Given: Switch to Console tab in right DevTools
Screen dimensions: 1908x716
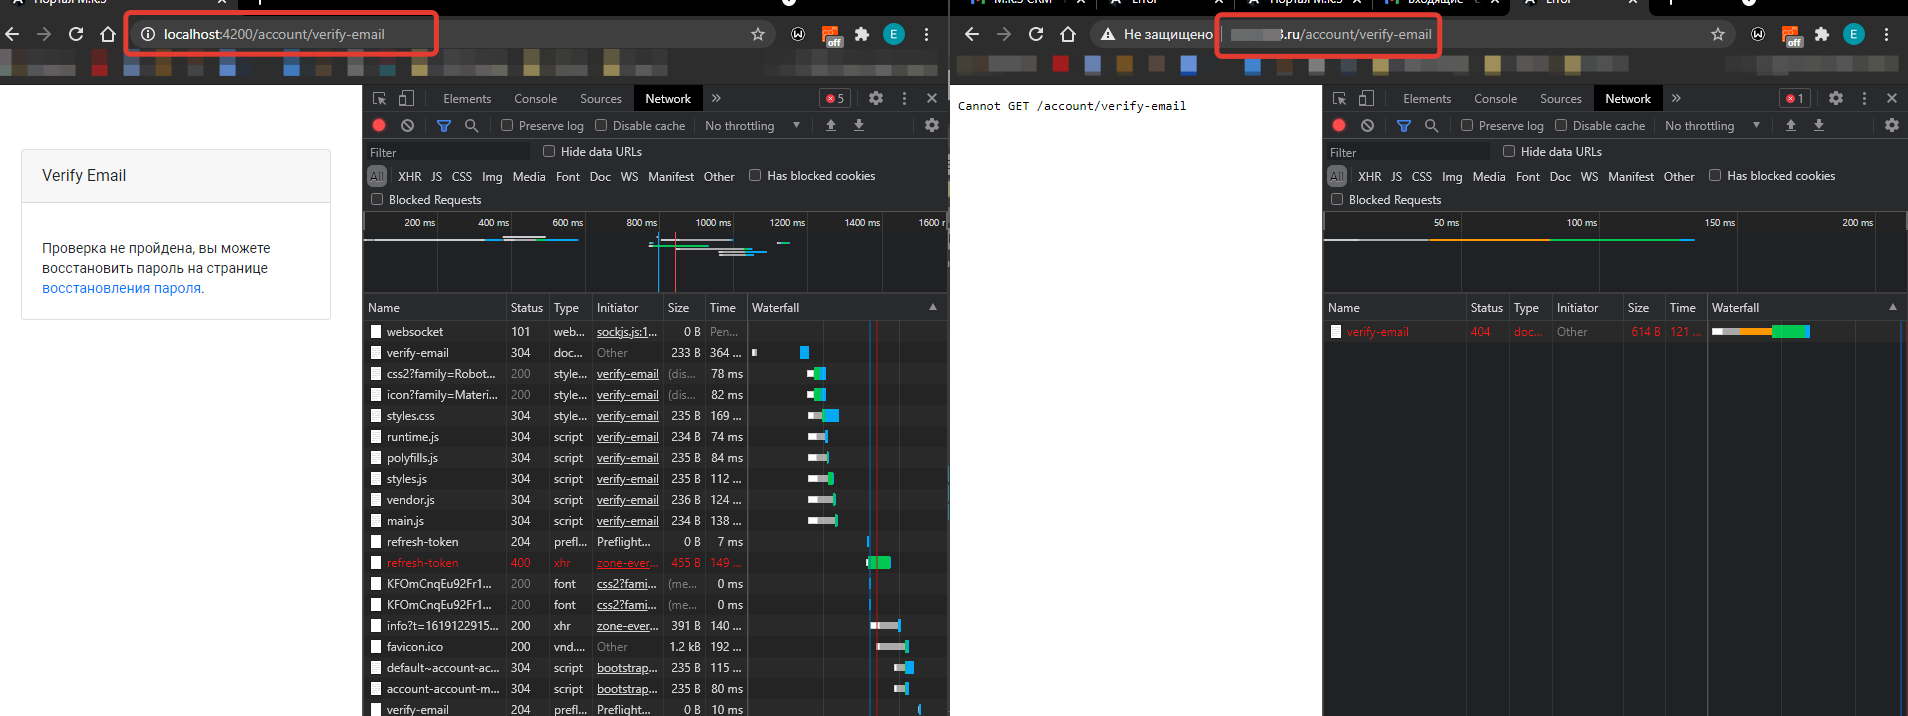Looking at the screenshot, I should 1495,98.
